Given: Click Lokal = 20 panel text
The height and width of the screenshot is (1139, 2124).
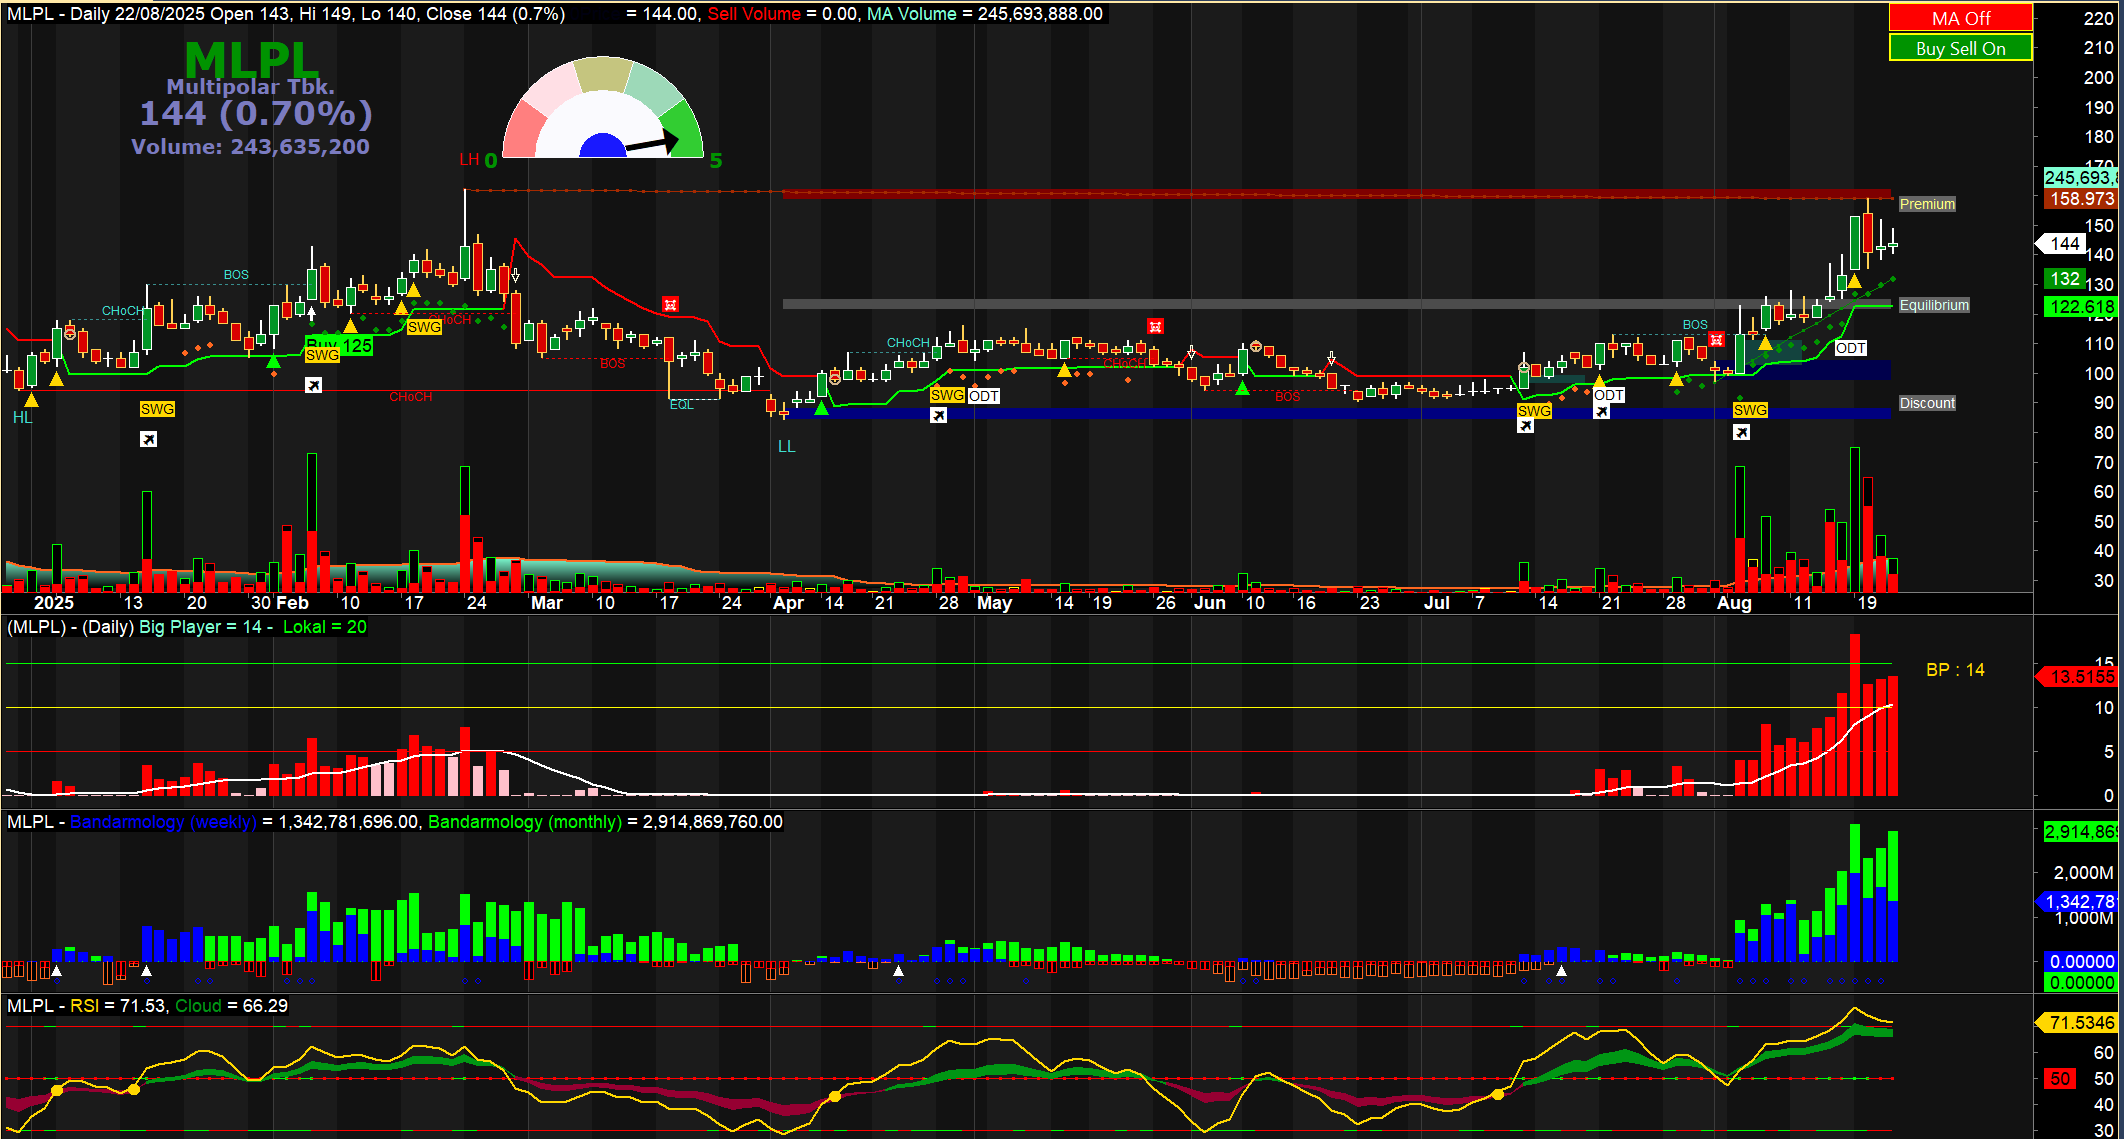Looking at the screenshot, I should point(325,627).
